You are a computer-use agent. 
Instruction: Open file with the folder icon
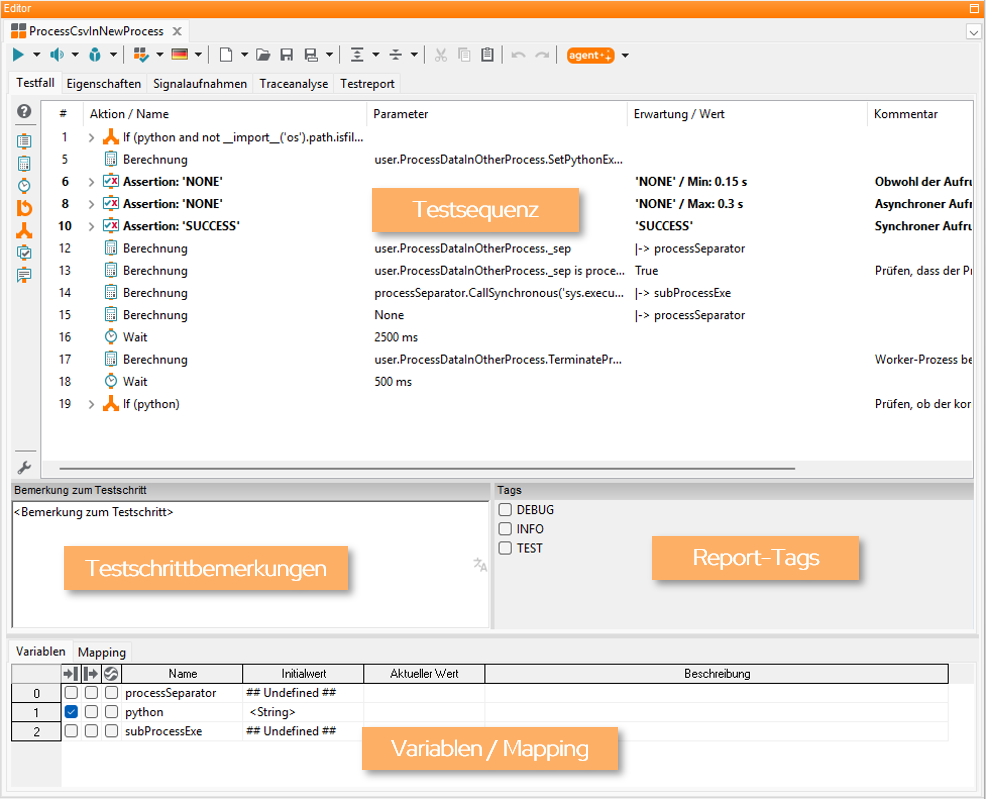pos(263,55)
